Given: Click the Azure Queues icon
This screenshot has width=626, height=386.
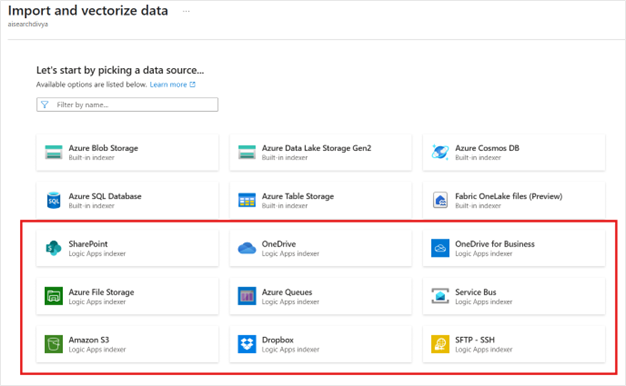Looking at the screenshot, I should [x=247, y=296].
